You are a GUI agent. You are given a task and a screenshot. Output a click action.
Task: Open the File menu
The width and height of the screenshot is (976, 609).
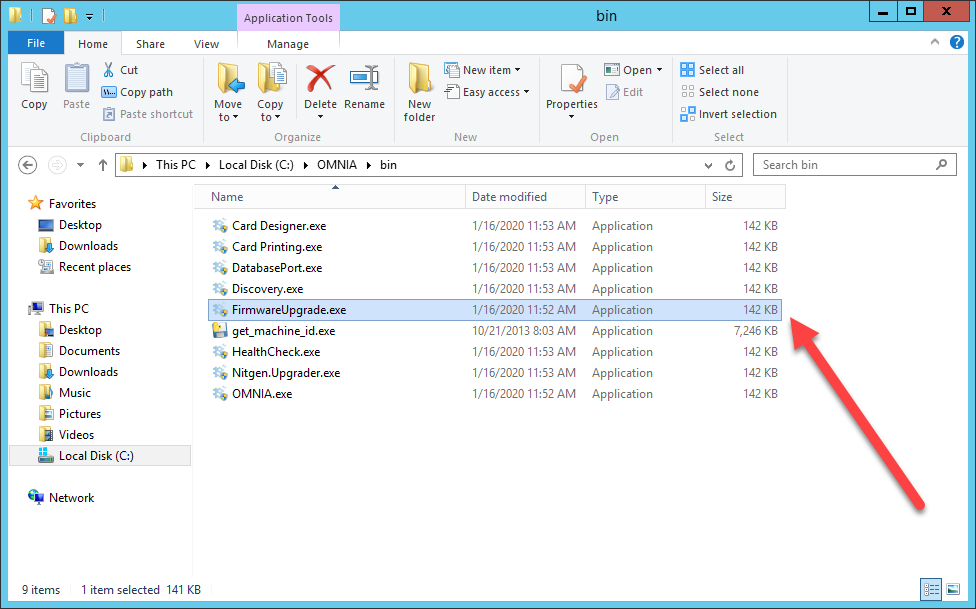pyautogui.click(x=36, y=43)
